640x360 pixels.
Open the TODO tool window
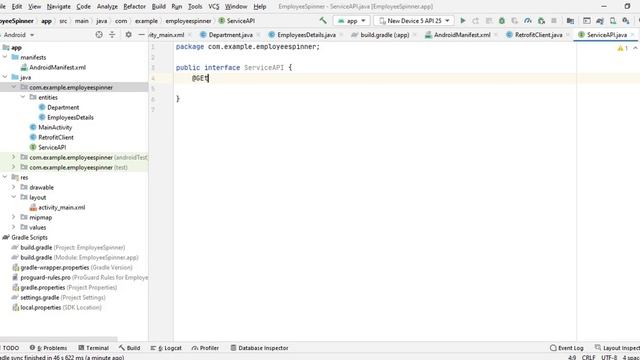[x=11, y=348]
